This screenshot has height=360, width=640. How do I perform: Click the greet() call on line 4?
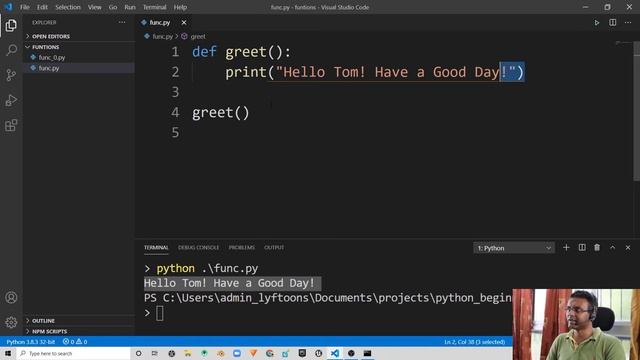click(220, 113)
